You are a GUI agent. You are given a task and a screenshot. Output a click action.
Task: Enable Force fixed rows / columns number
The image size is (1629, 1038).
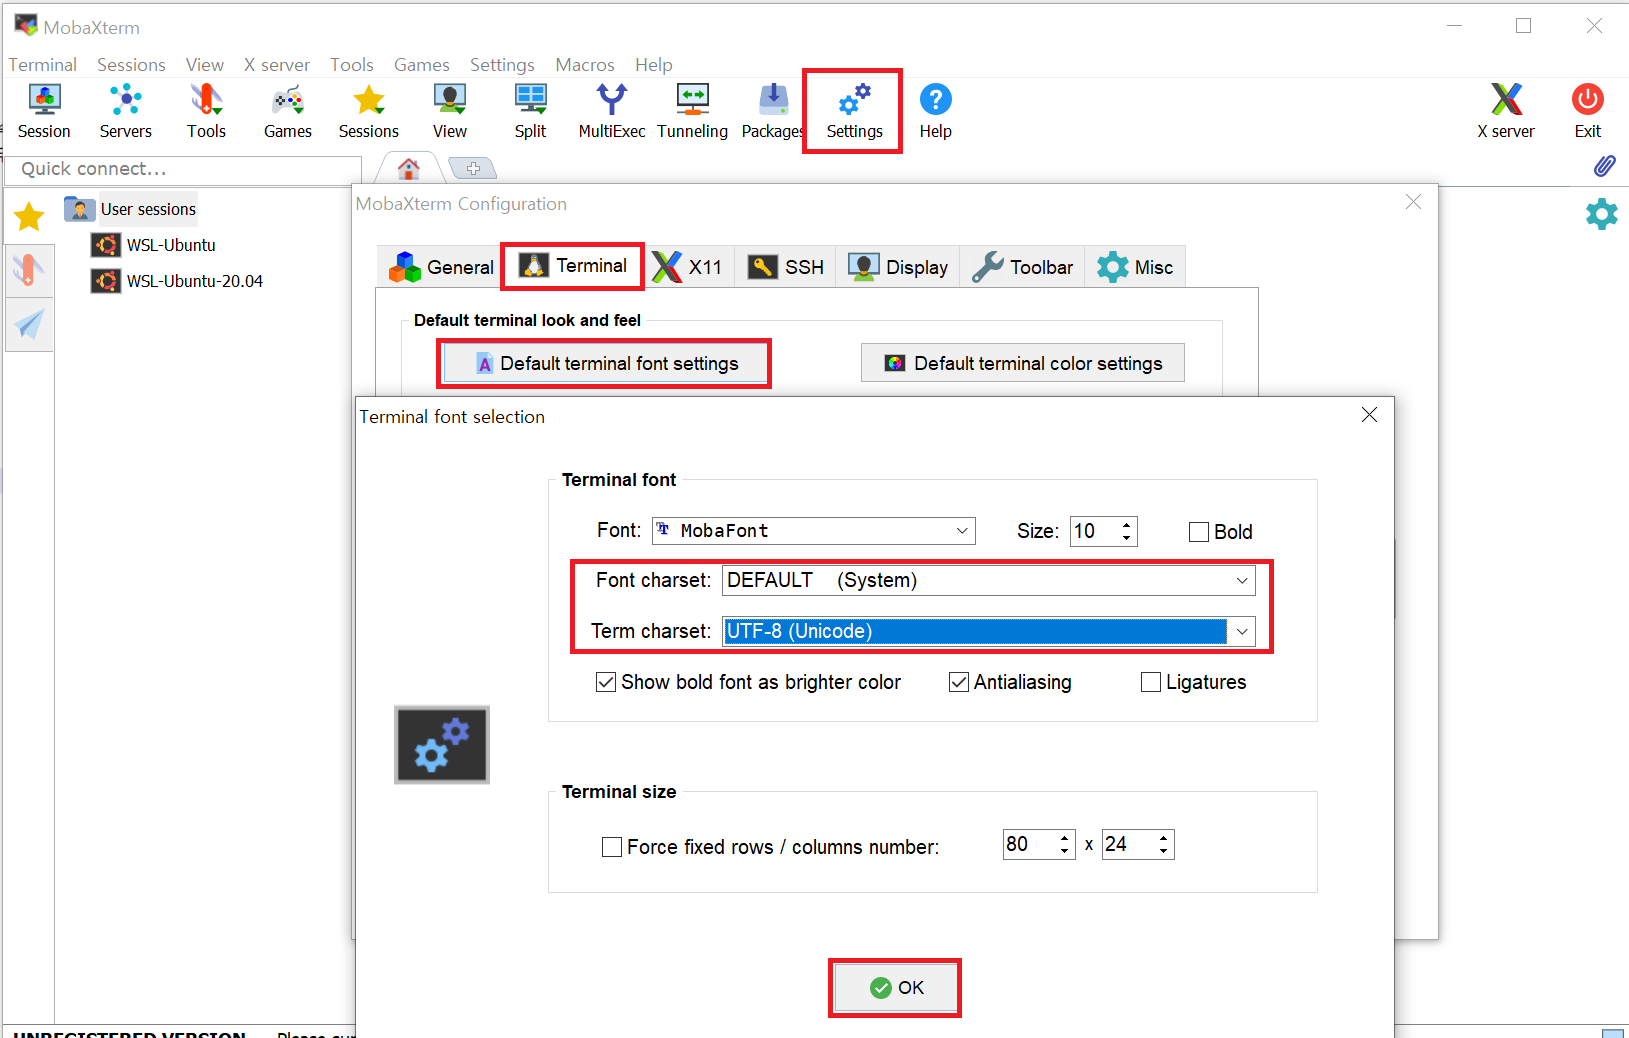point(612,847)
